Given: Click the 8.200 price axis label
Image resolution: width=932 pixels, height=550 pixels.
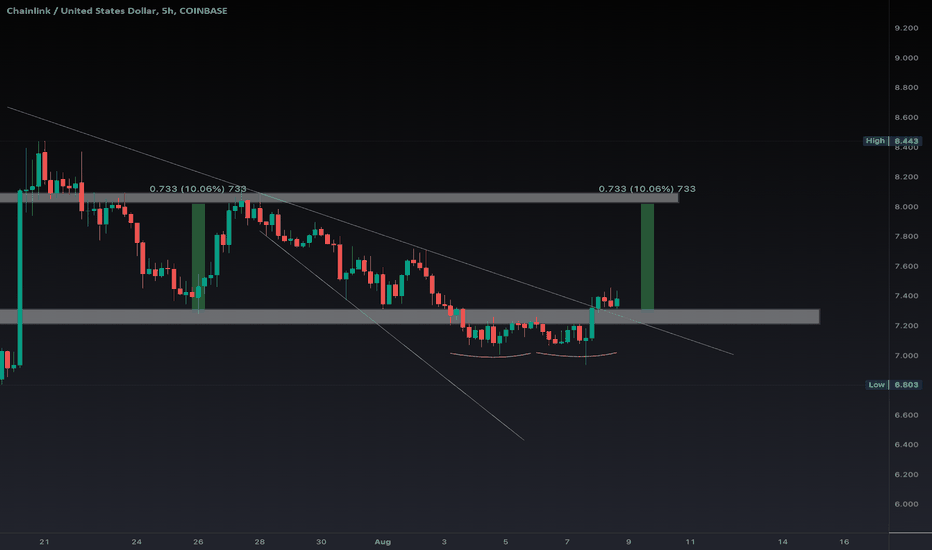Looking at the screenshot, I should (x=906, y=177).
